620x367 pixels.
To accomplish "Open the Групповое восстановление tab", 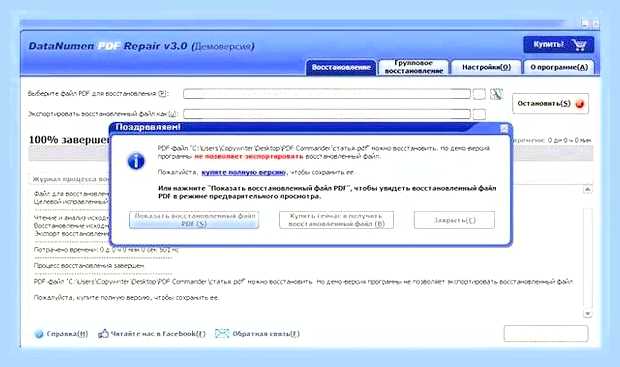I will point(414,67).
